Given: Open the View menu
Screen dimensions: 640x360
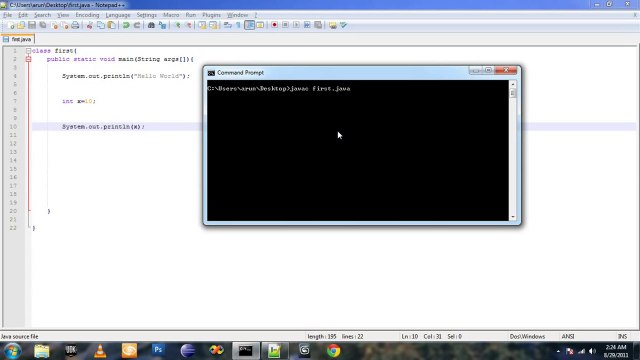Looking at the screenshot, I should [x=63, y=15].
